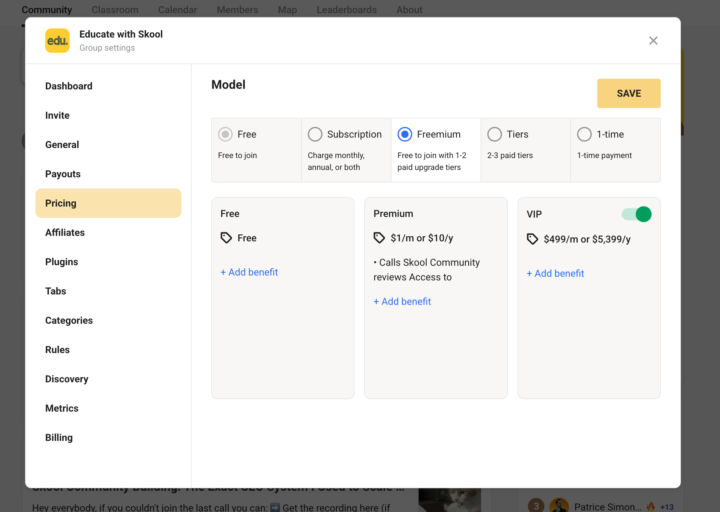
Task: Open the Payouts settings section
Action: tap(62, 174)
